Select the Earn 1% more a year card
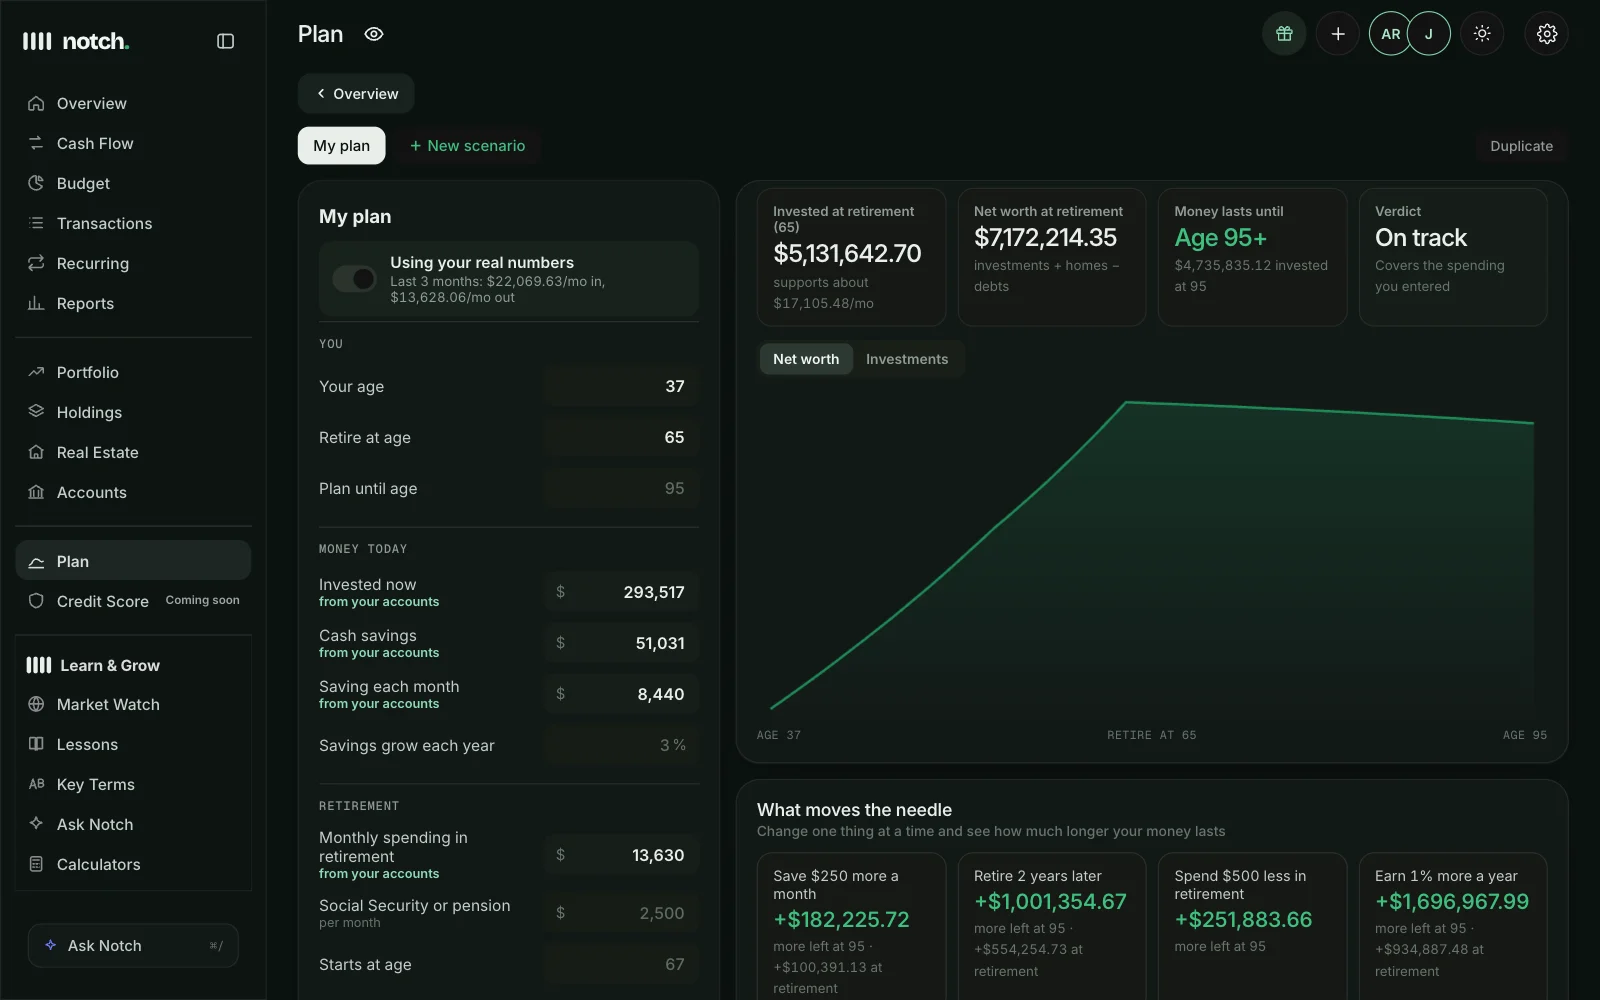The image size is (1600, 1000). (1453, 926)
